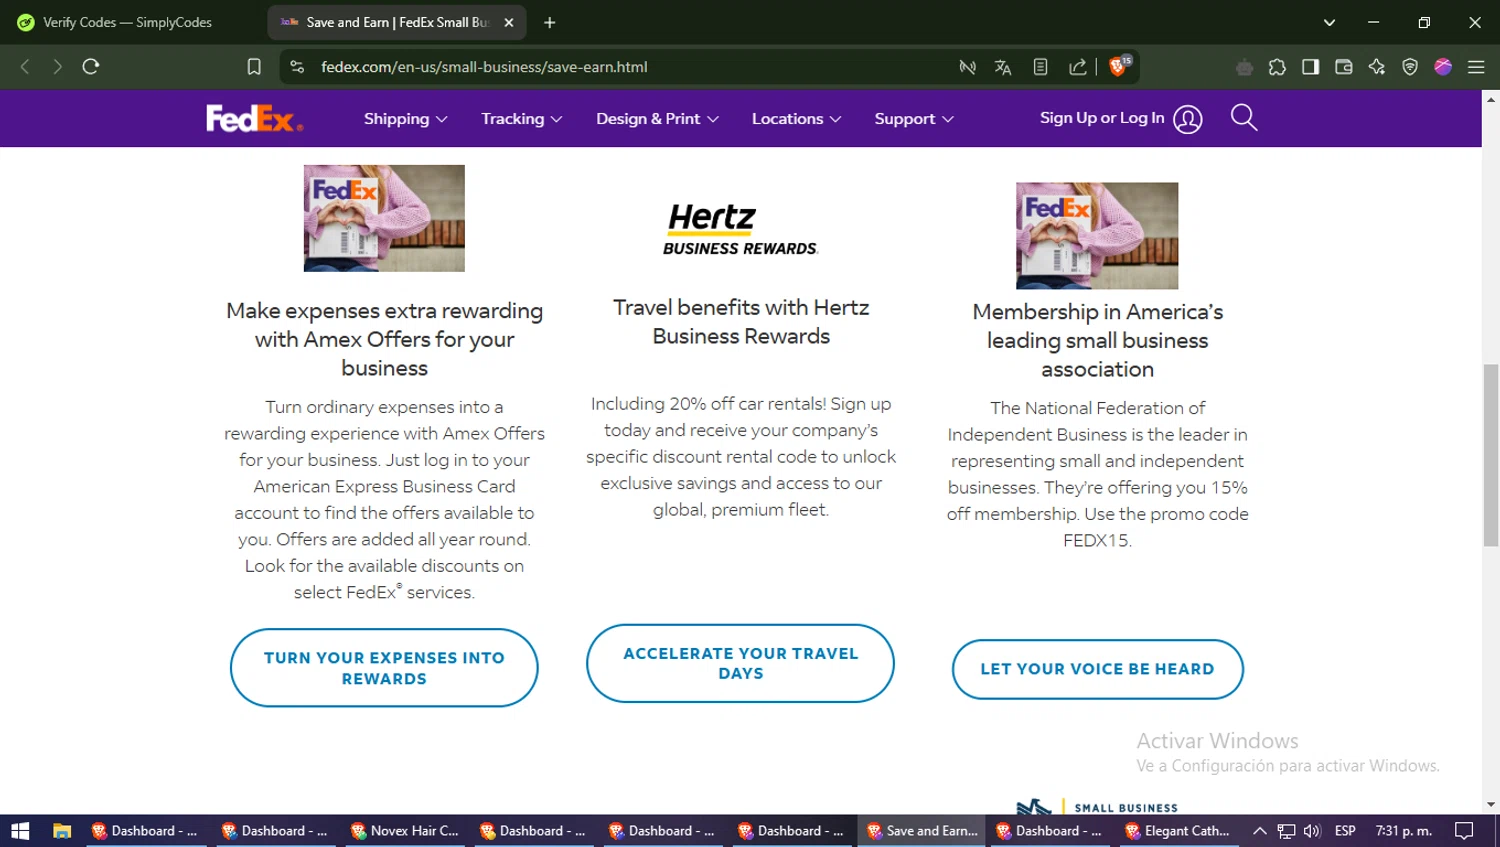
Task: Open site information icon in address bar
Action: pyautogui.click(x=297, y=67)
